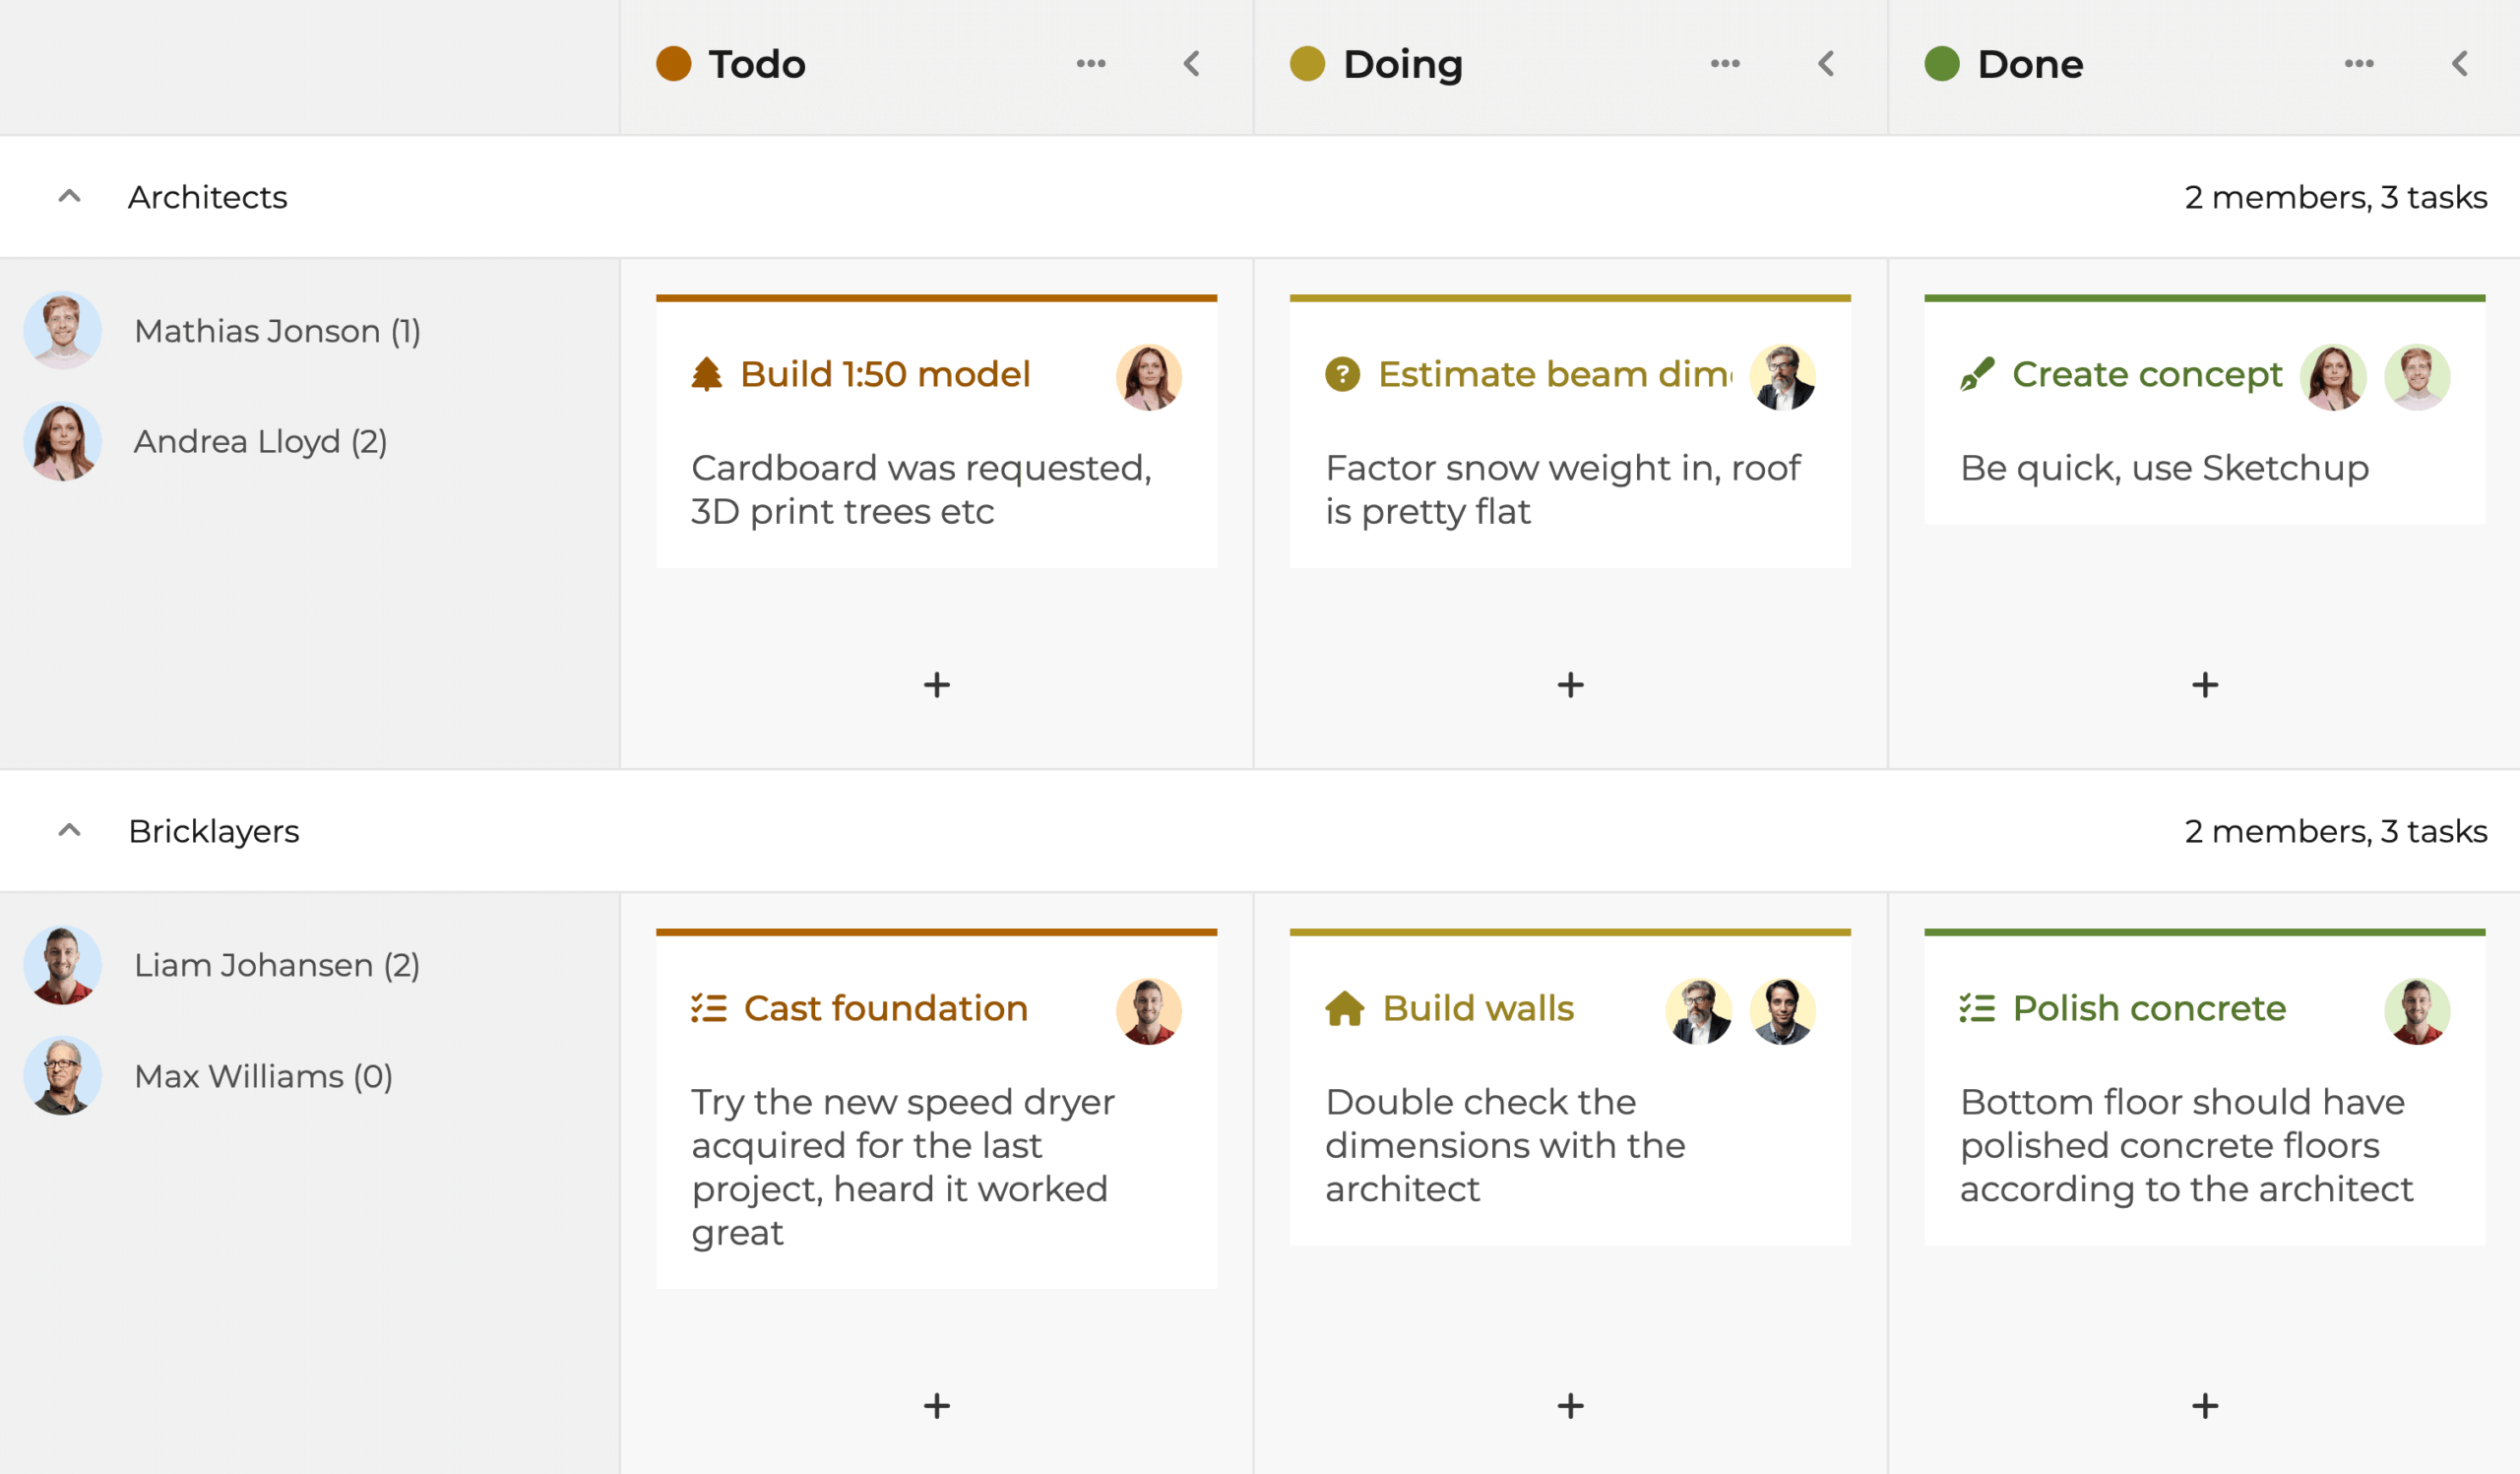2520x1474 pixels.
Task: Collapse the Doing column with its chevron
Action: pyautogui.click(x=1826, y=64)
